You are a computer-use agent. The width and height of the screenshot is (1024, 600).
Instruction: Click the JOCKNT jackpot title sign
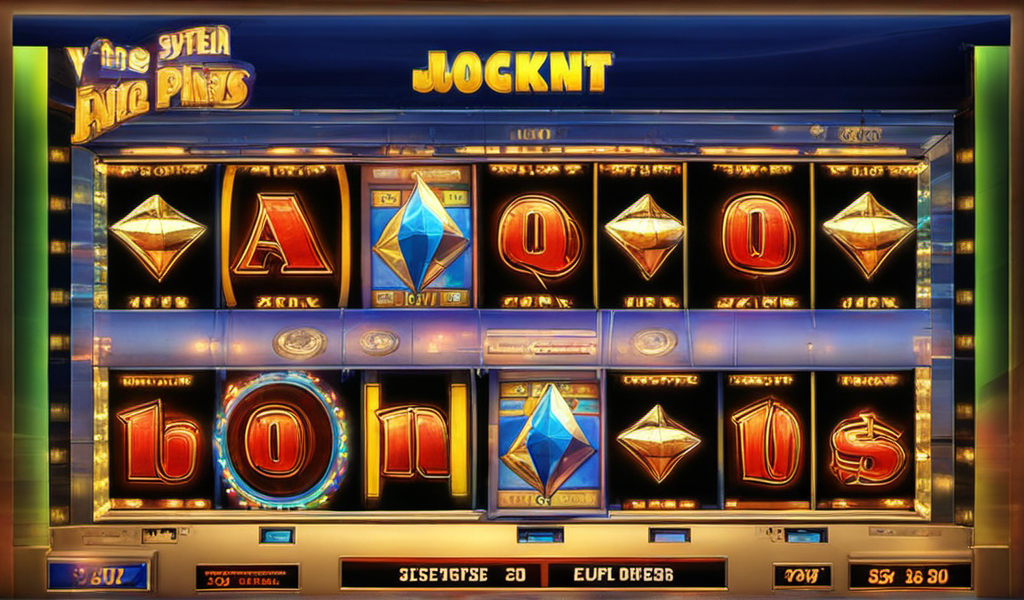(x=513, y=71)
